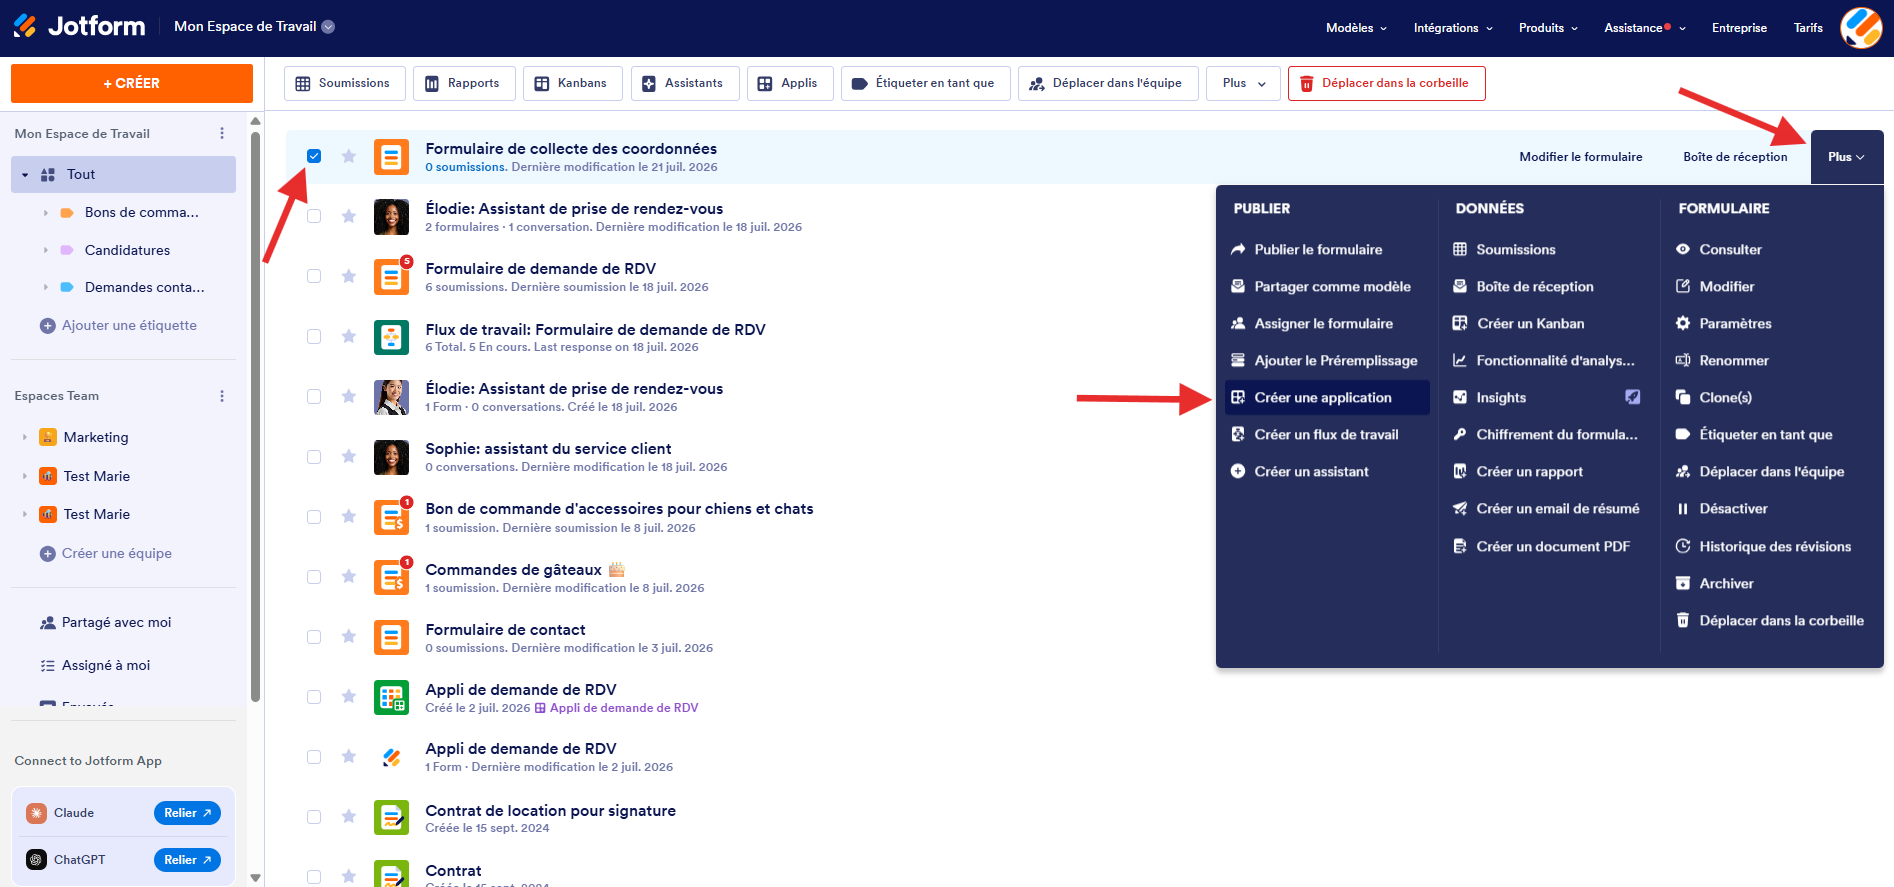Select the Tout folder in sidebar

[x=123, y=174]
